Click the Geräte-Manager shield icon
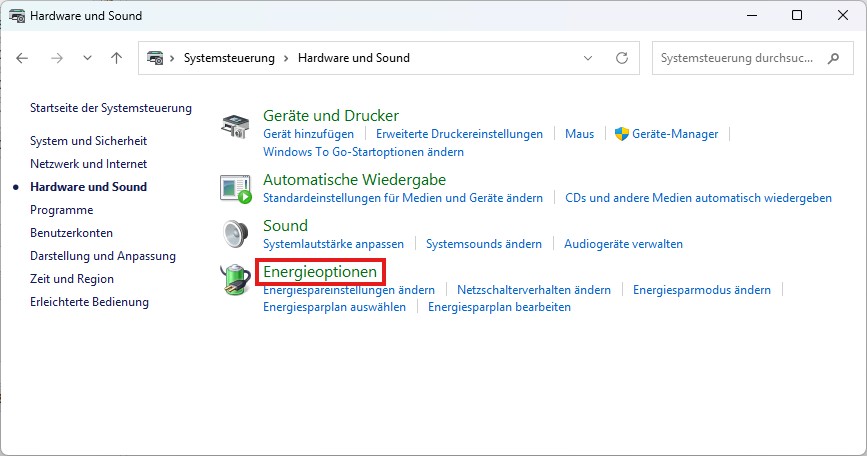This screenshot has width=867, height=456. (621, 134)
